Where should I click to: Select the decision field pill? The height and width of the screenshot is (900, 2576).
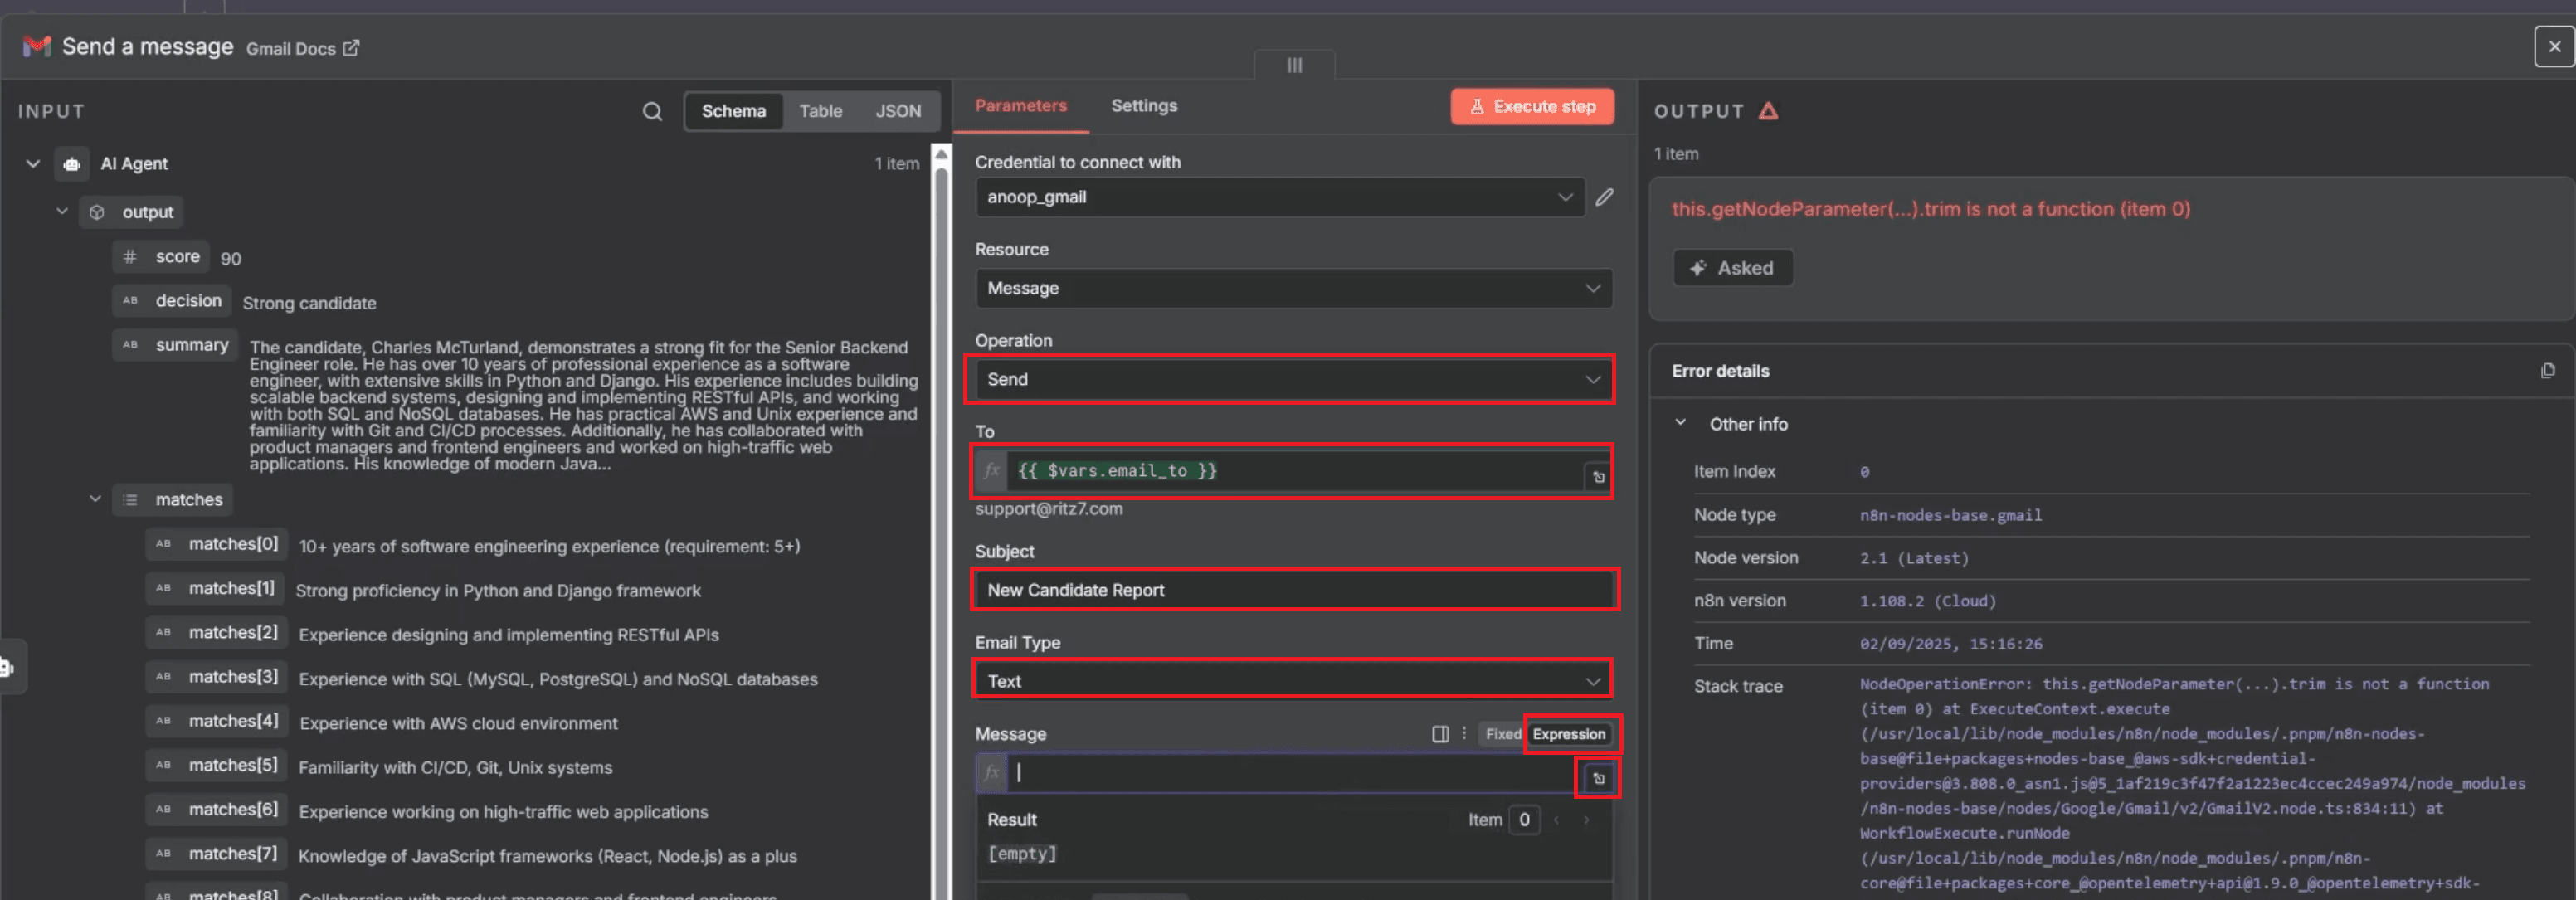pos(172,301)
